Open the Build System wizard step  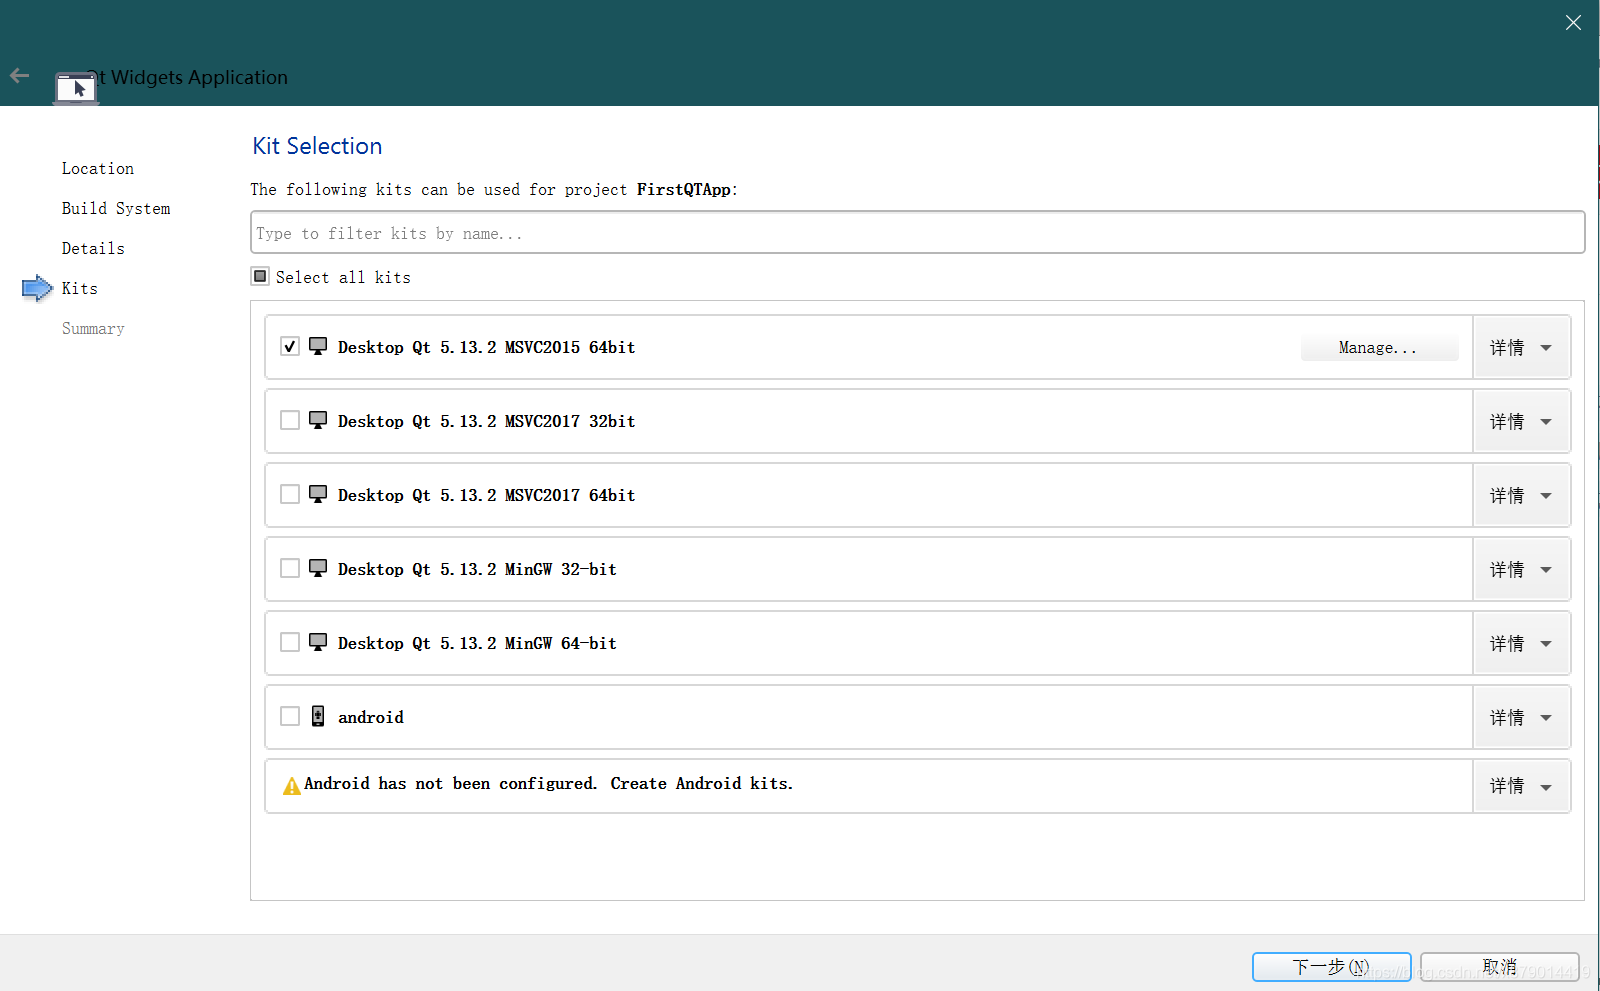click(x=116, y=208)
